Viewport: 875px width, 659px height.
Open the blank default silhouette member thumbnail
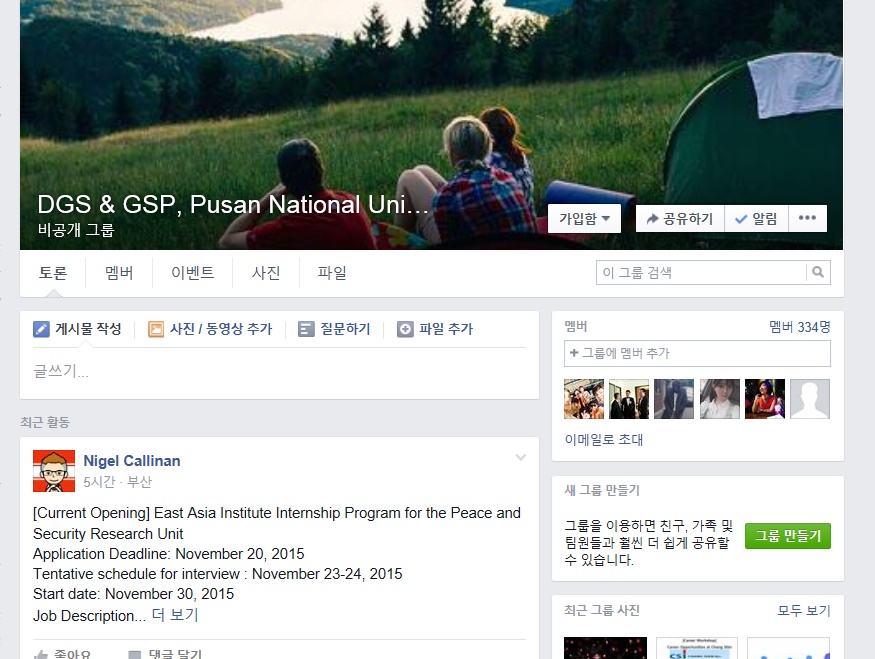(810, 399)
